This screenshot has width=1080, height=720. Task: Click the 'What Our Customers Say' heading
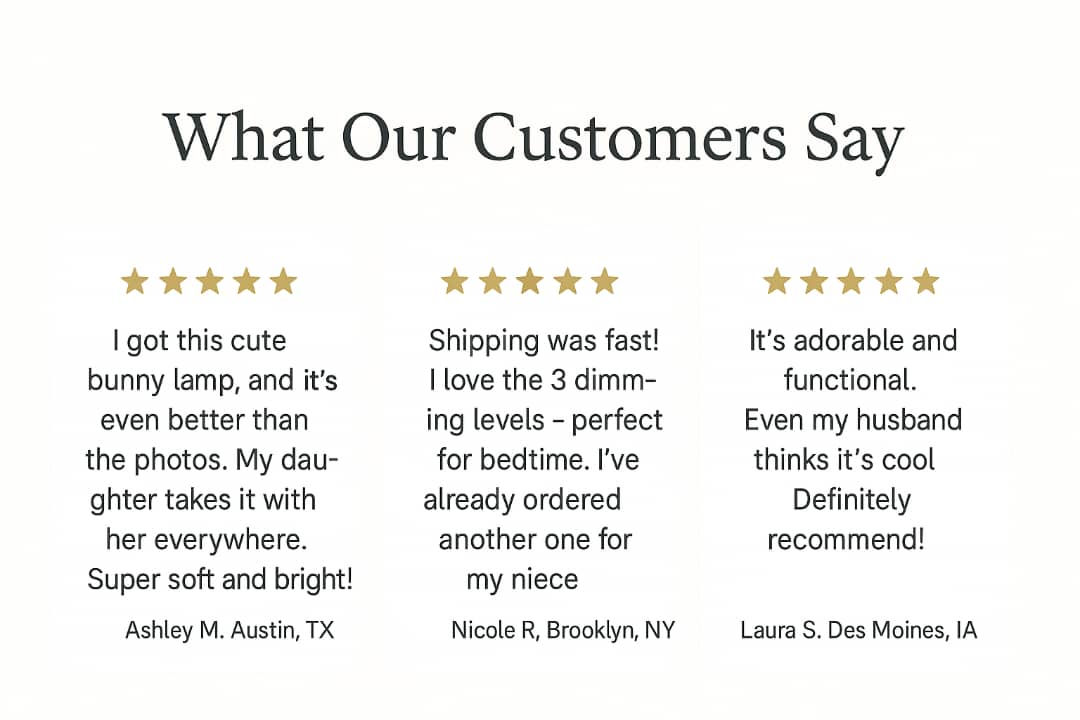[533, 140]
